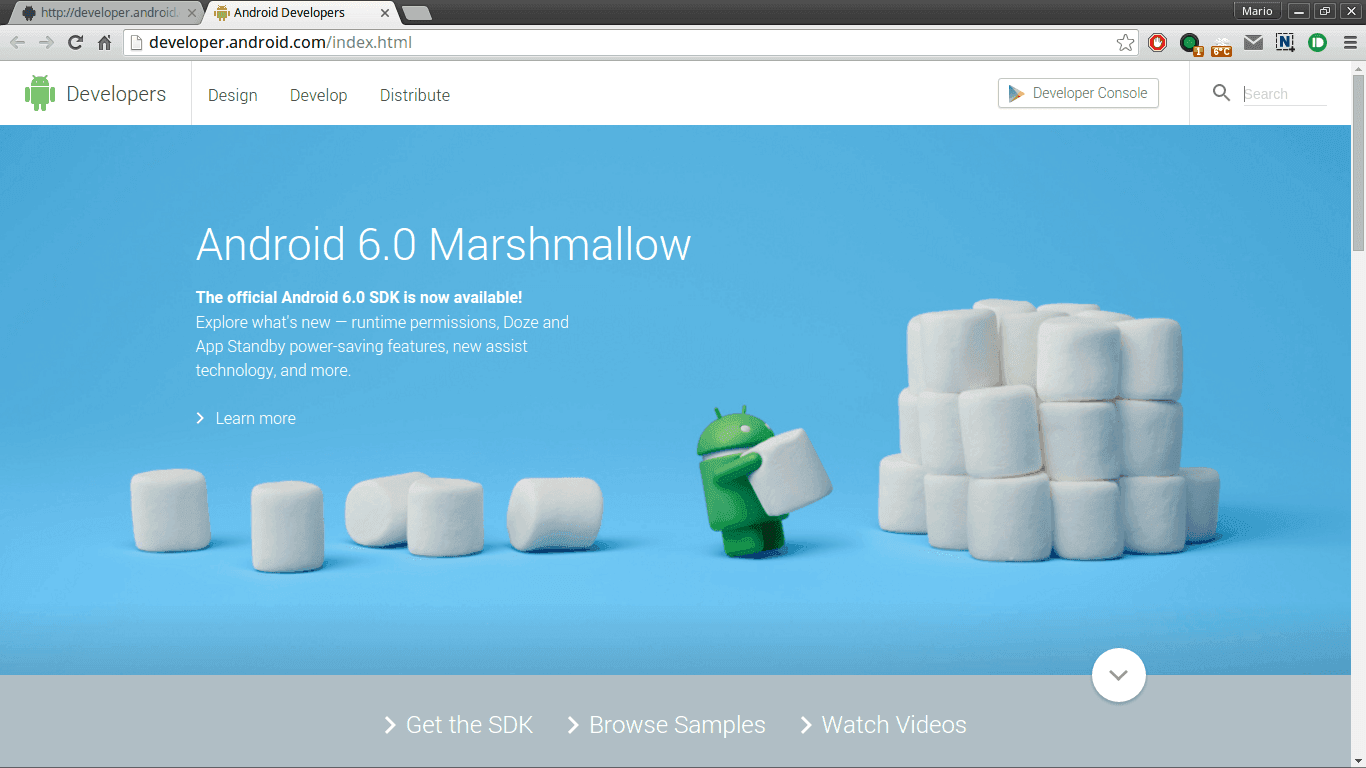Open Browse Samples link
Image resolution: width=1366 pixels, height=768 pixels.
(x=677, y=725)
